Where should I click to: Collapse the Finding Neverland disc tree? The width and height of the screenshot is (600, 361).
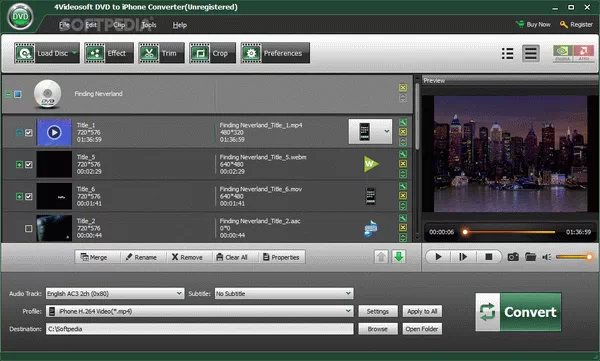(x=8, y=94)
